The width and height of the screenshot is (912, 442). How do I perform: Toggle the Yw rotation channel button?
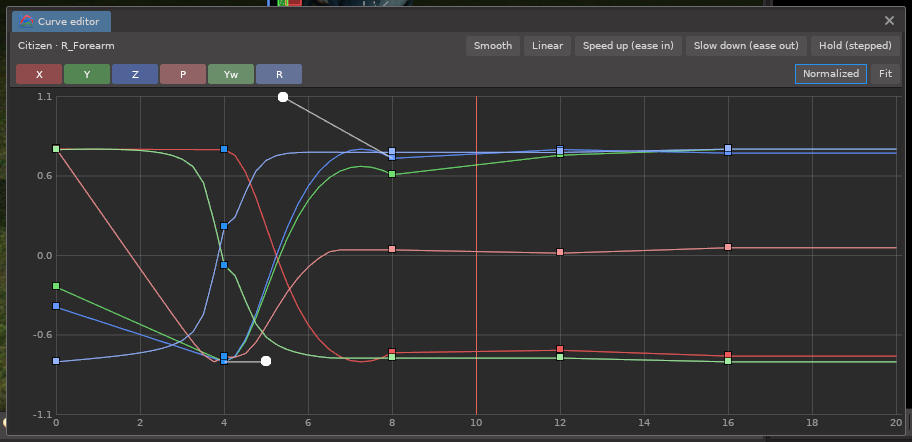pos(231,74)
